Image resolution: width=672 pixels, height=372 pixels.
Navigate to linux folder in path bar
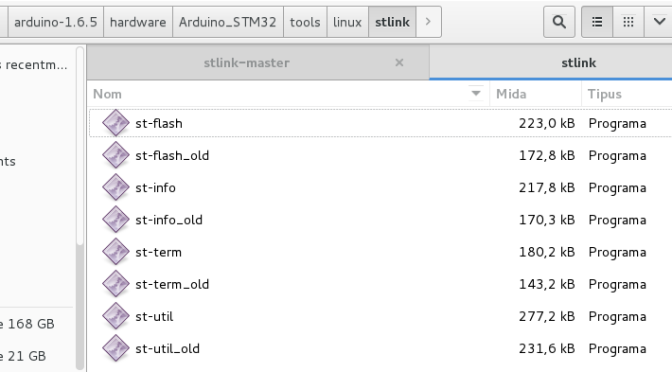(348, 22)
